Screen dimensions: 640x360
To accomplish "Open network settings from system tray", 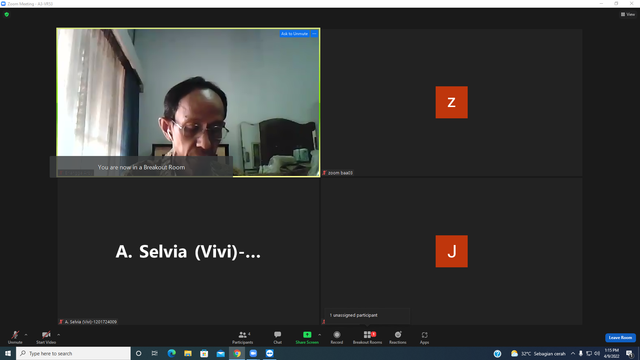I will (x=589, y=353).
